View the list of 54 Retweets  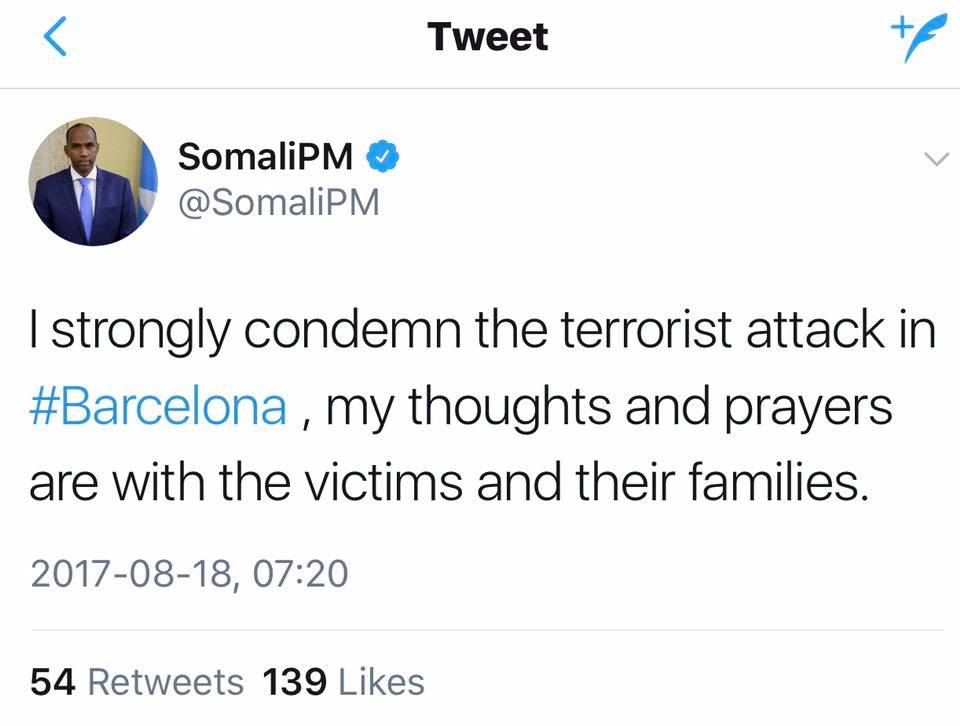click(x=137, y=682)
